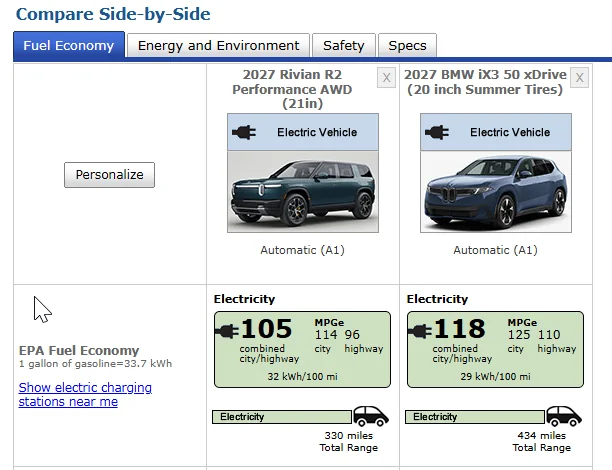This screenshot has height=470, width=612.
Task: Click the Rivian R2 vehicle photo
Action: (x=303, y=192)
